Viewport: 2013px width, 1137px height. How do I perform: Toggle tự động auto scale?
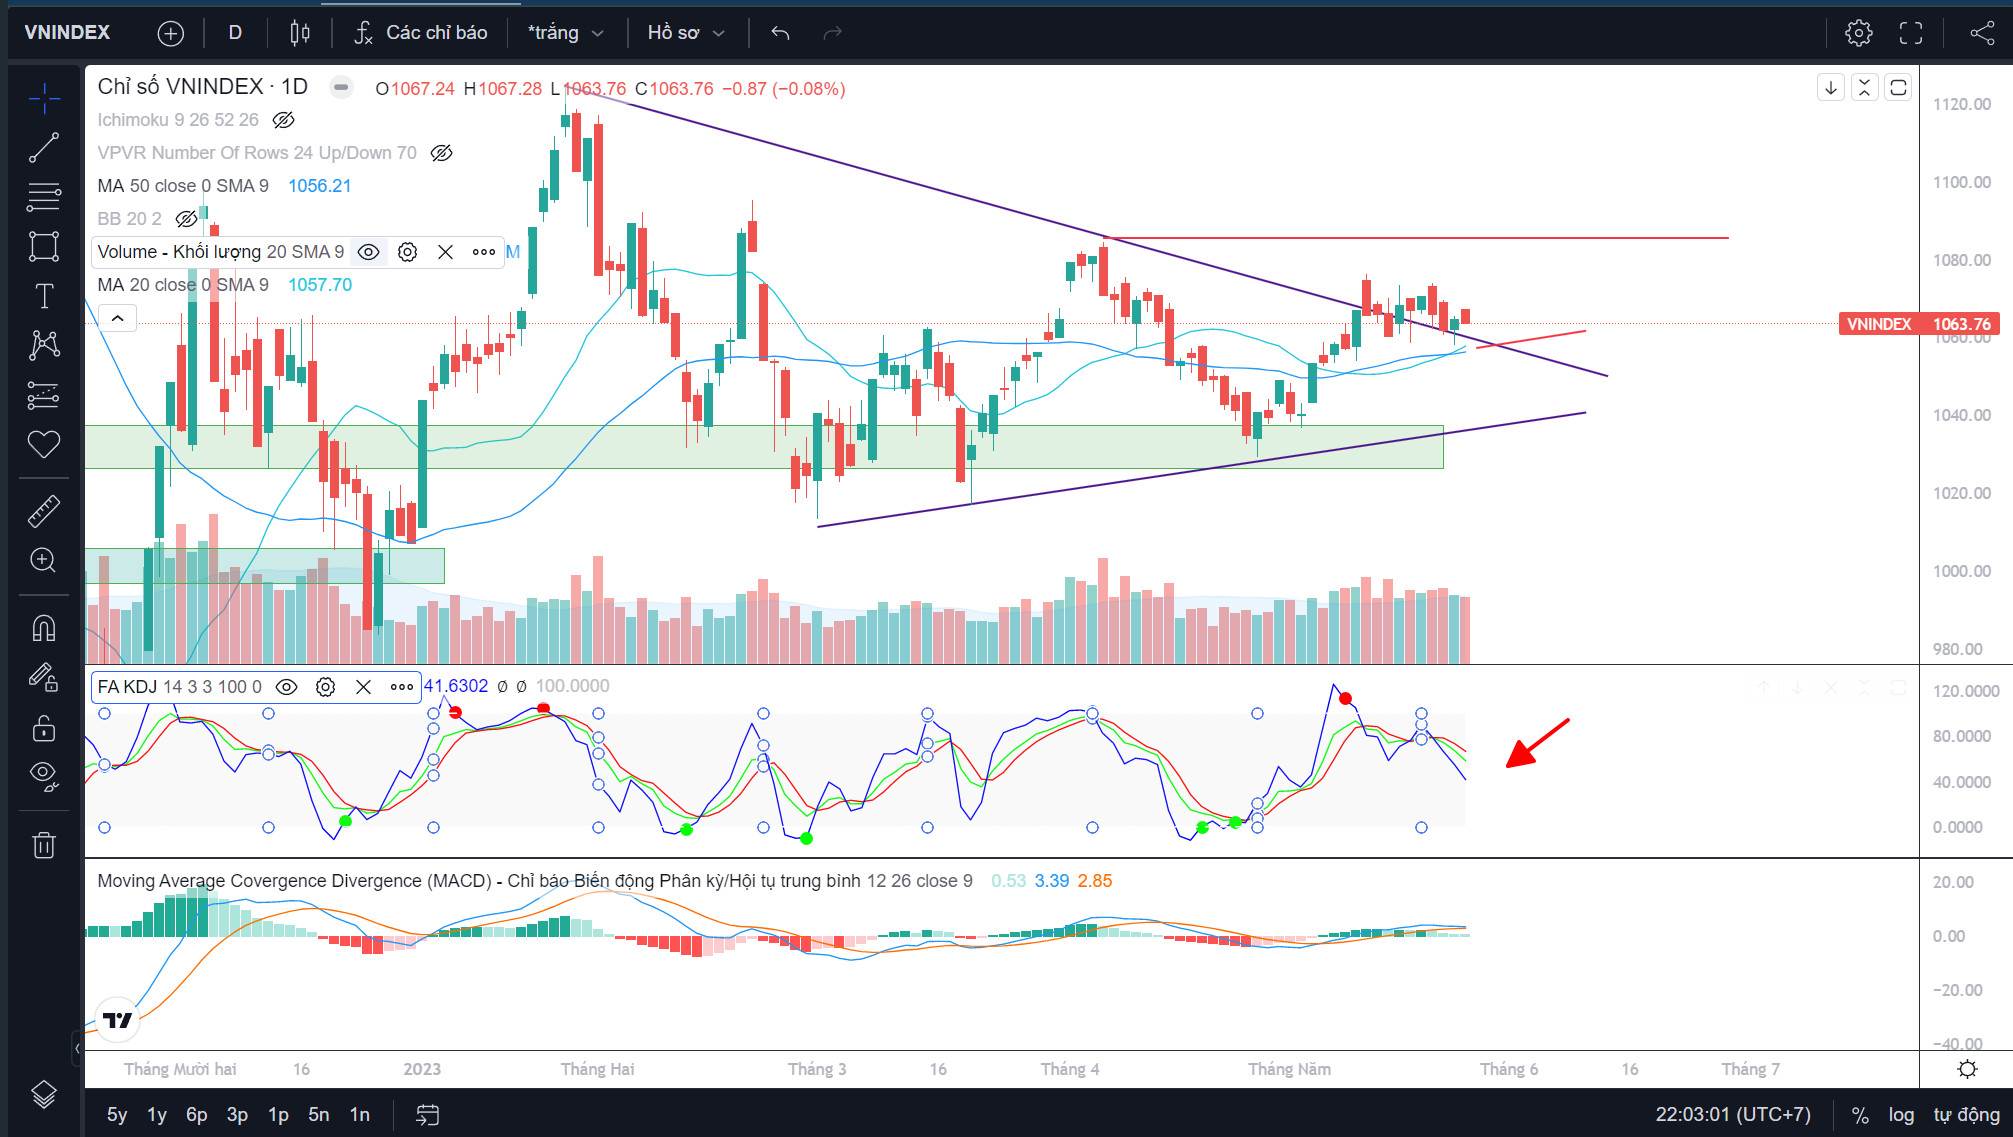1966,1114
